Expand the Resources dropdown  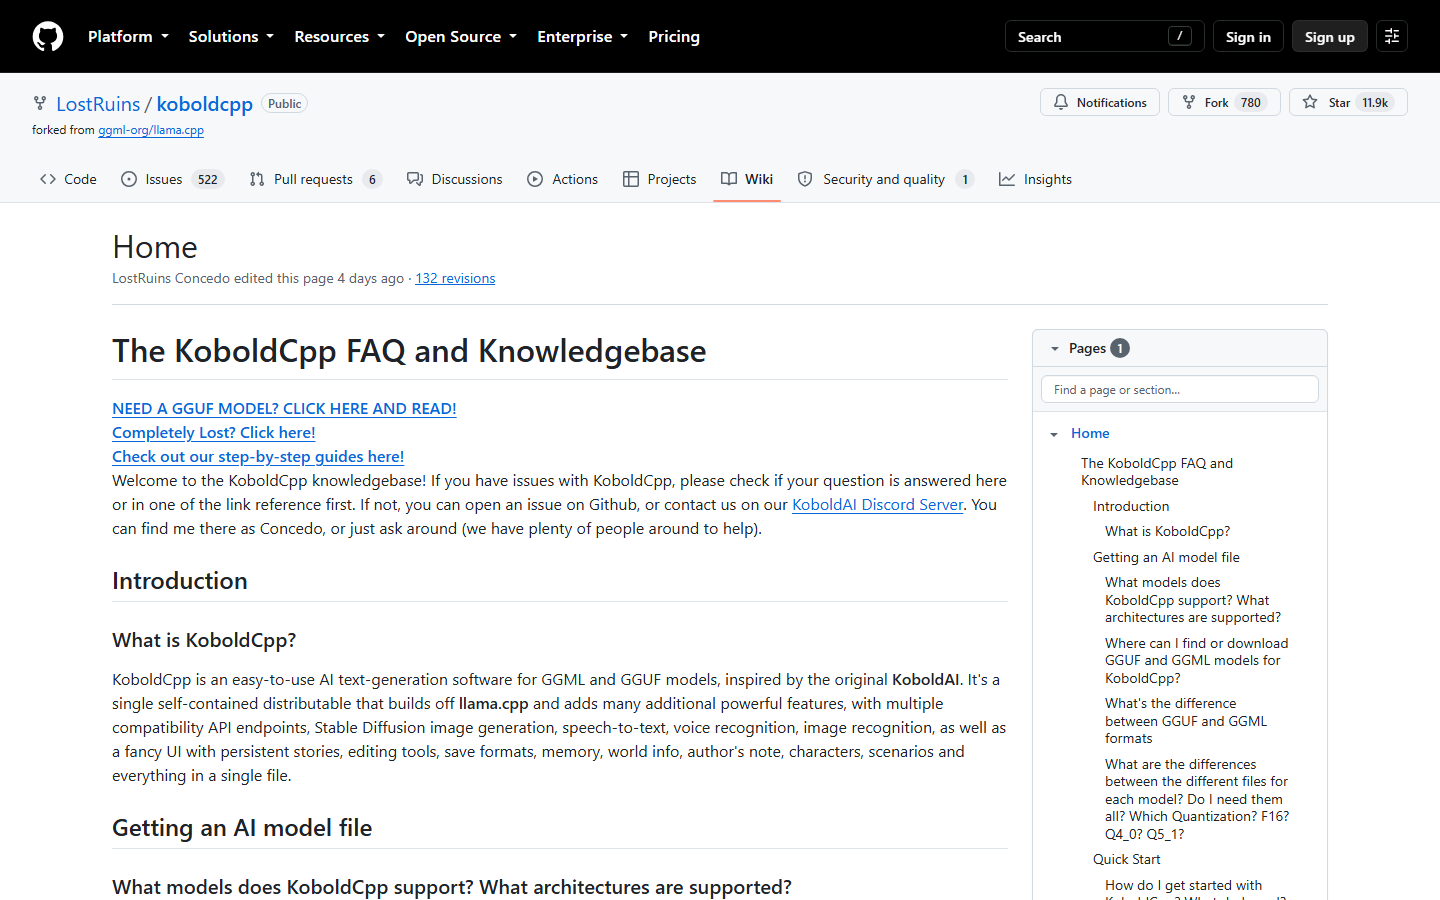339,37
